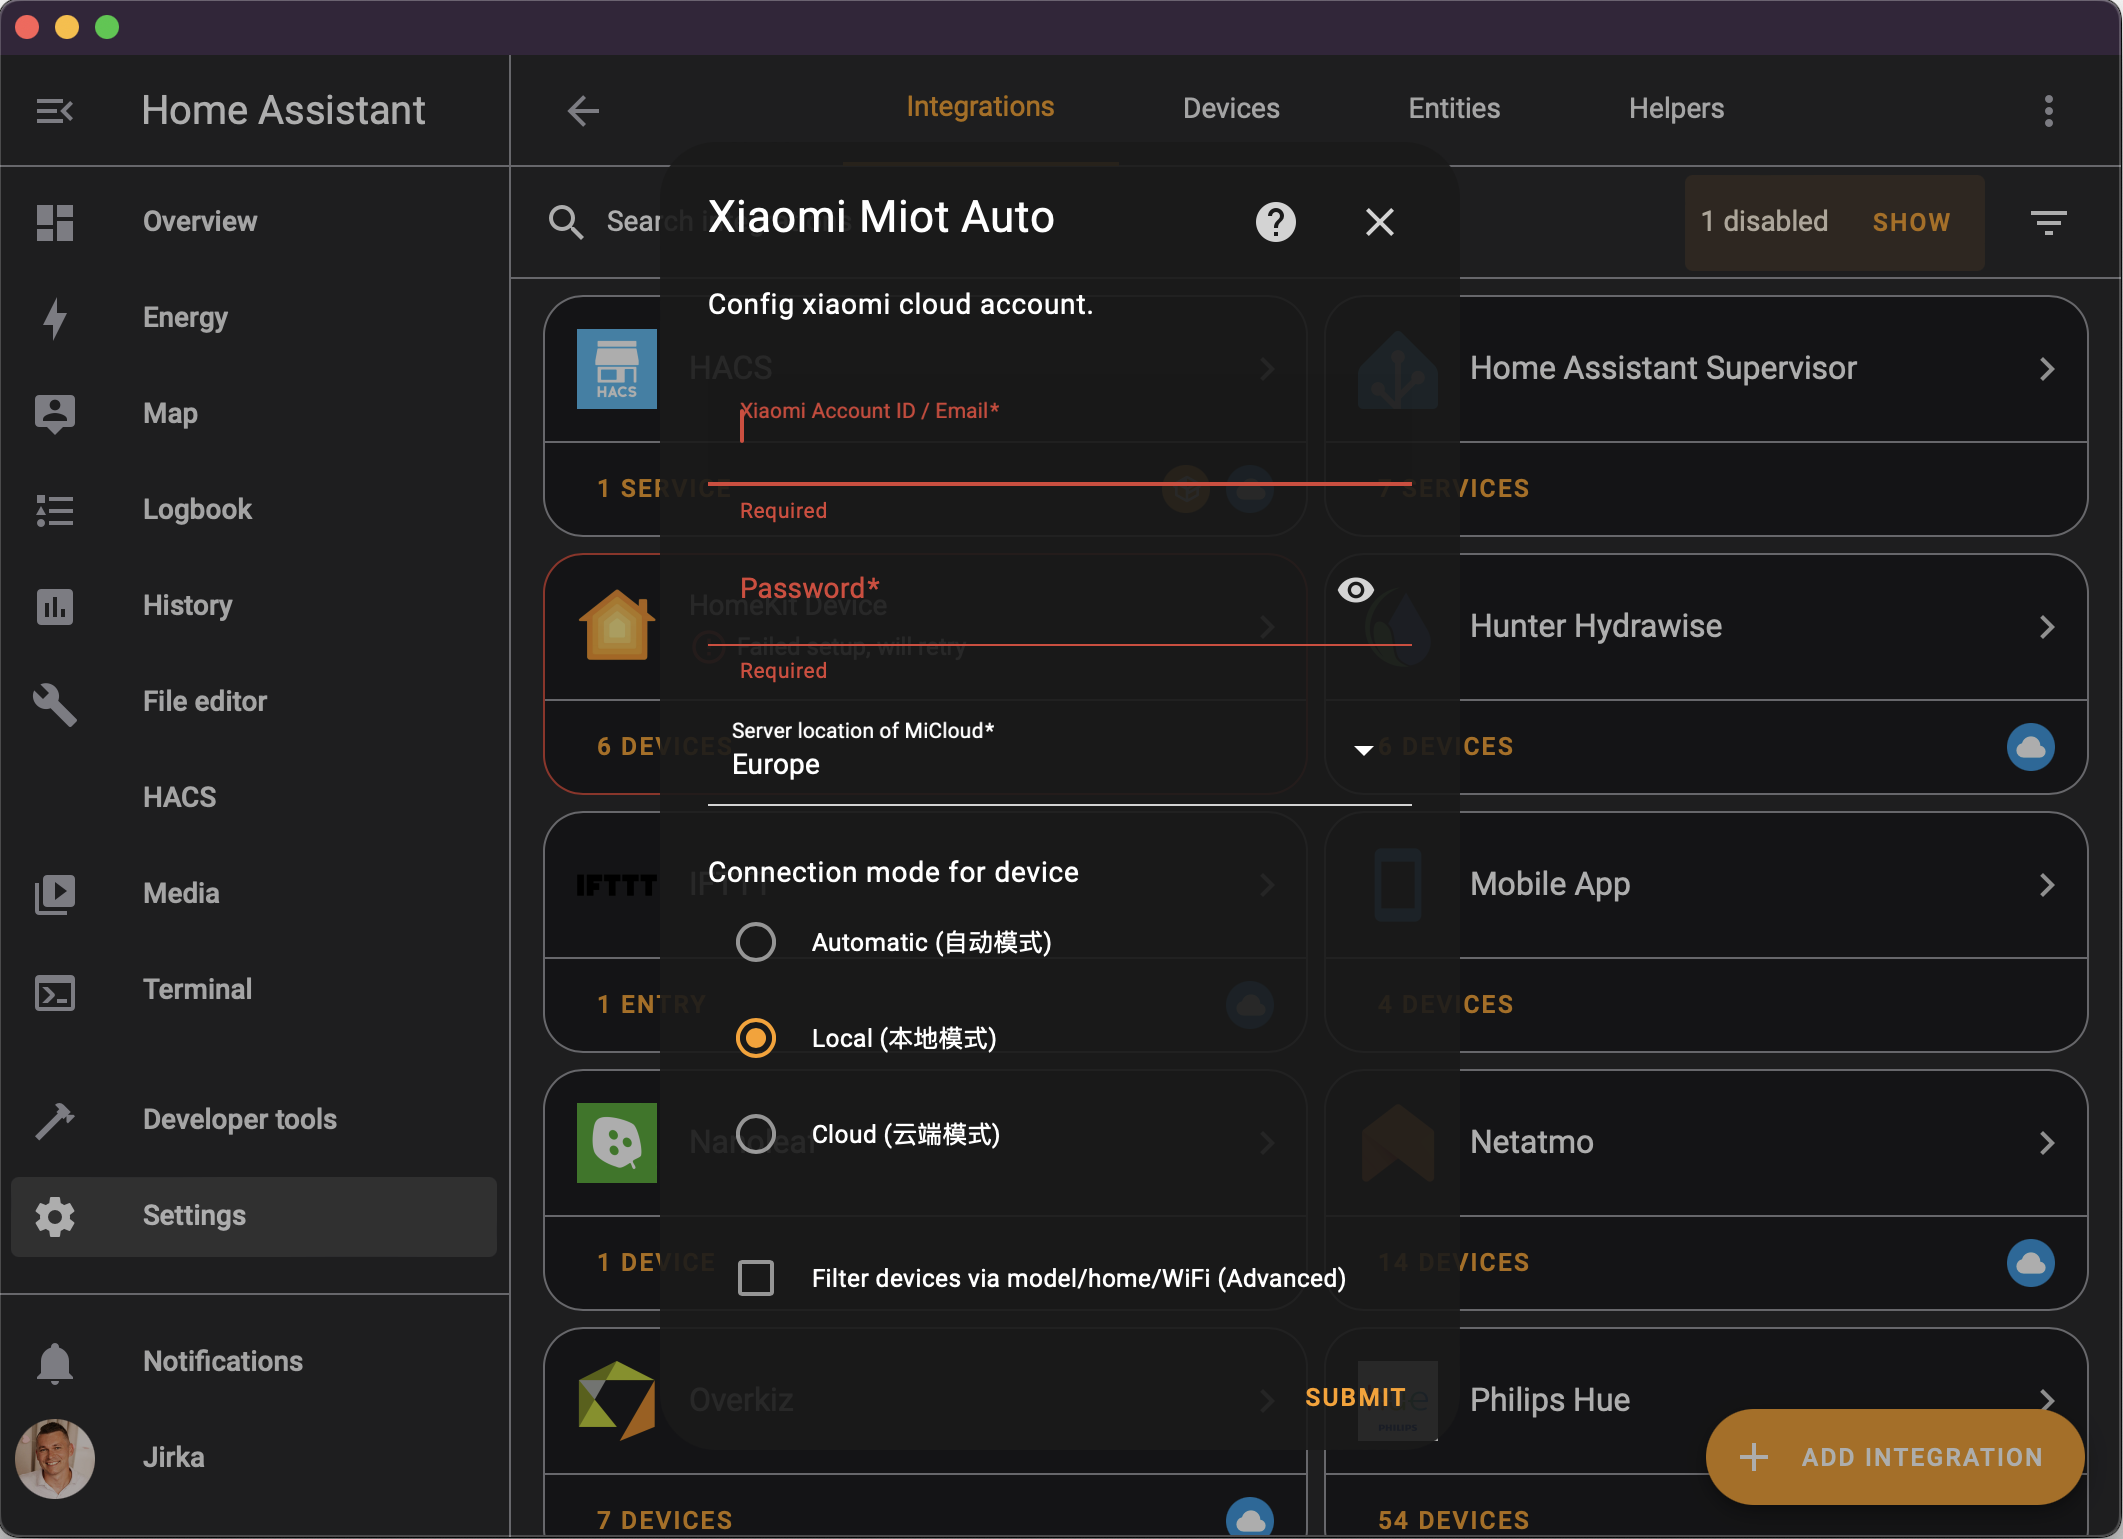Viewport: 2123px width, 1539px height.
Task: Expand Mobile App chevron
Action: pos(2046,884)
